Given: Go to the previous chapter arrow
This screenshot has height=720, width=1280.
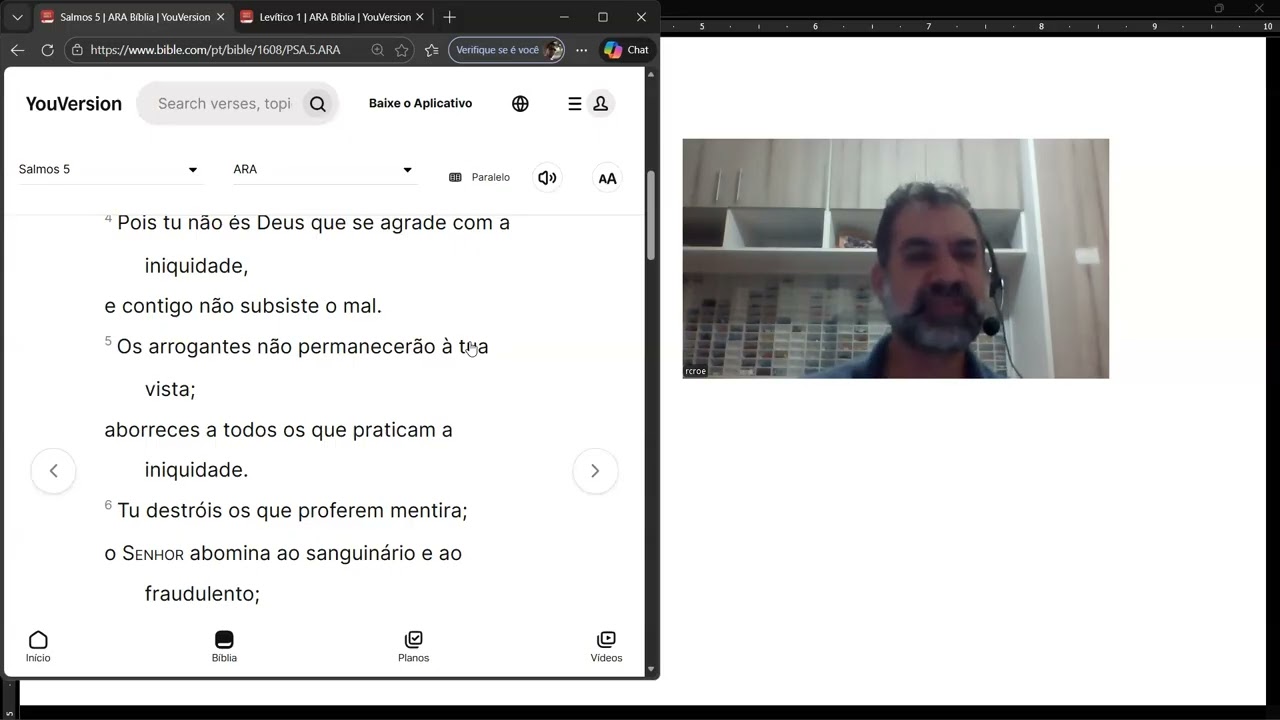Looking at the screenshot, I should (53, 471).
